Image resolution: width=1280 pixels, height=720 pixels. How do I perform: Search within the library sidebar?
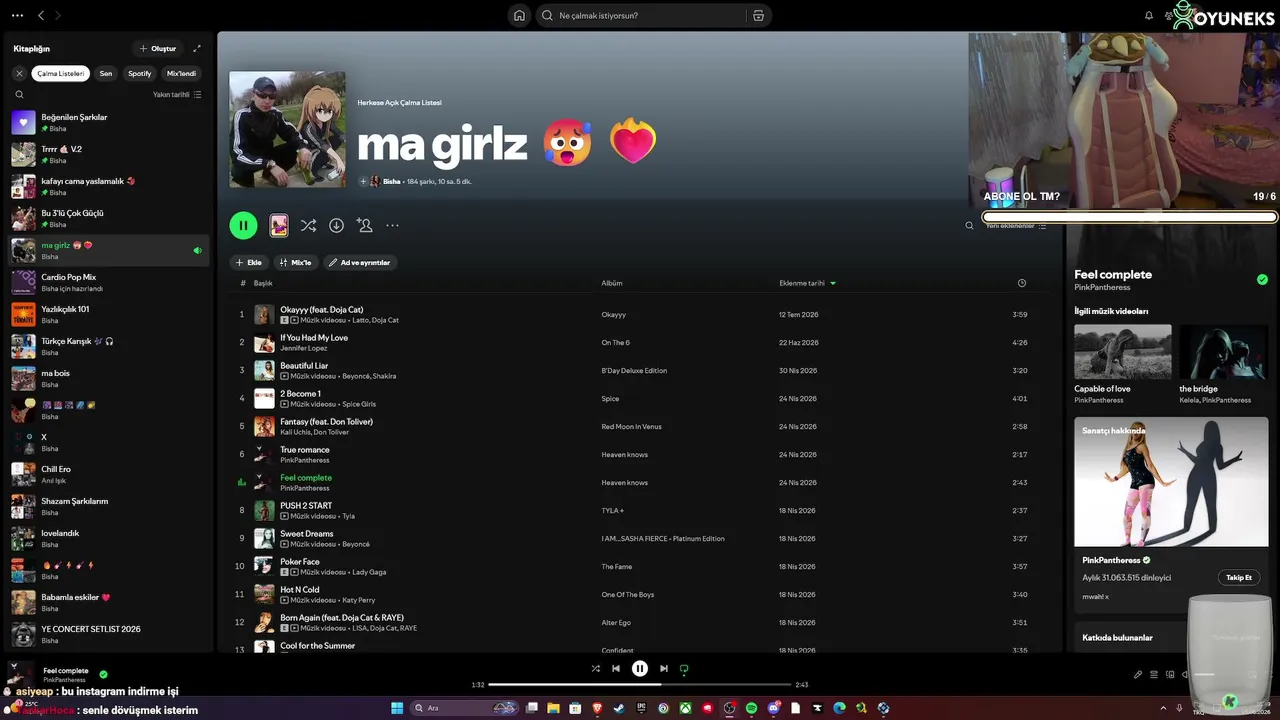coord(19,95)
